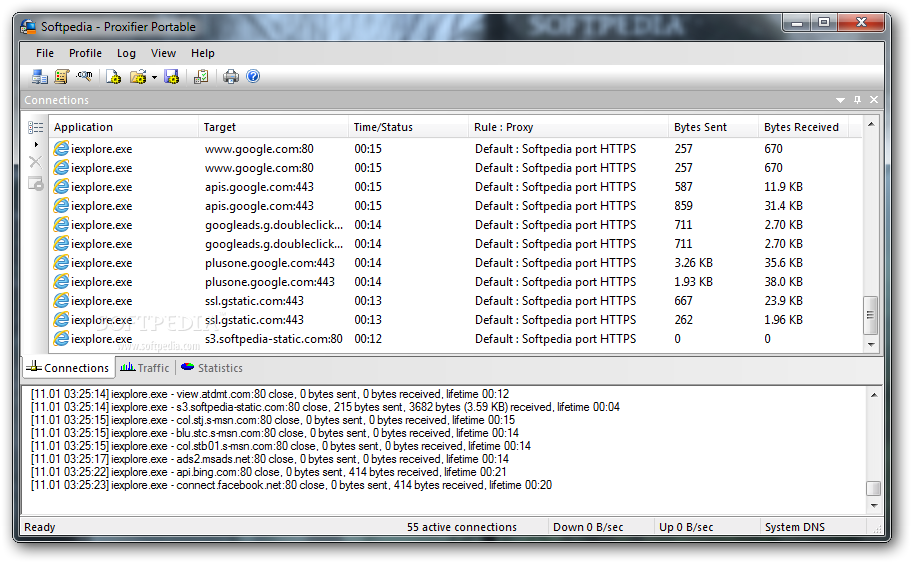Screen dimensions: 912x563
Task: Click IE icon in 262 bytes sent row
Action: (61, 320)
